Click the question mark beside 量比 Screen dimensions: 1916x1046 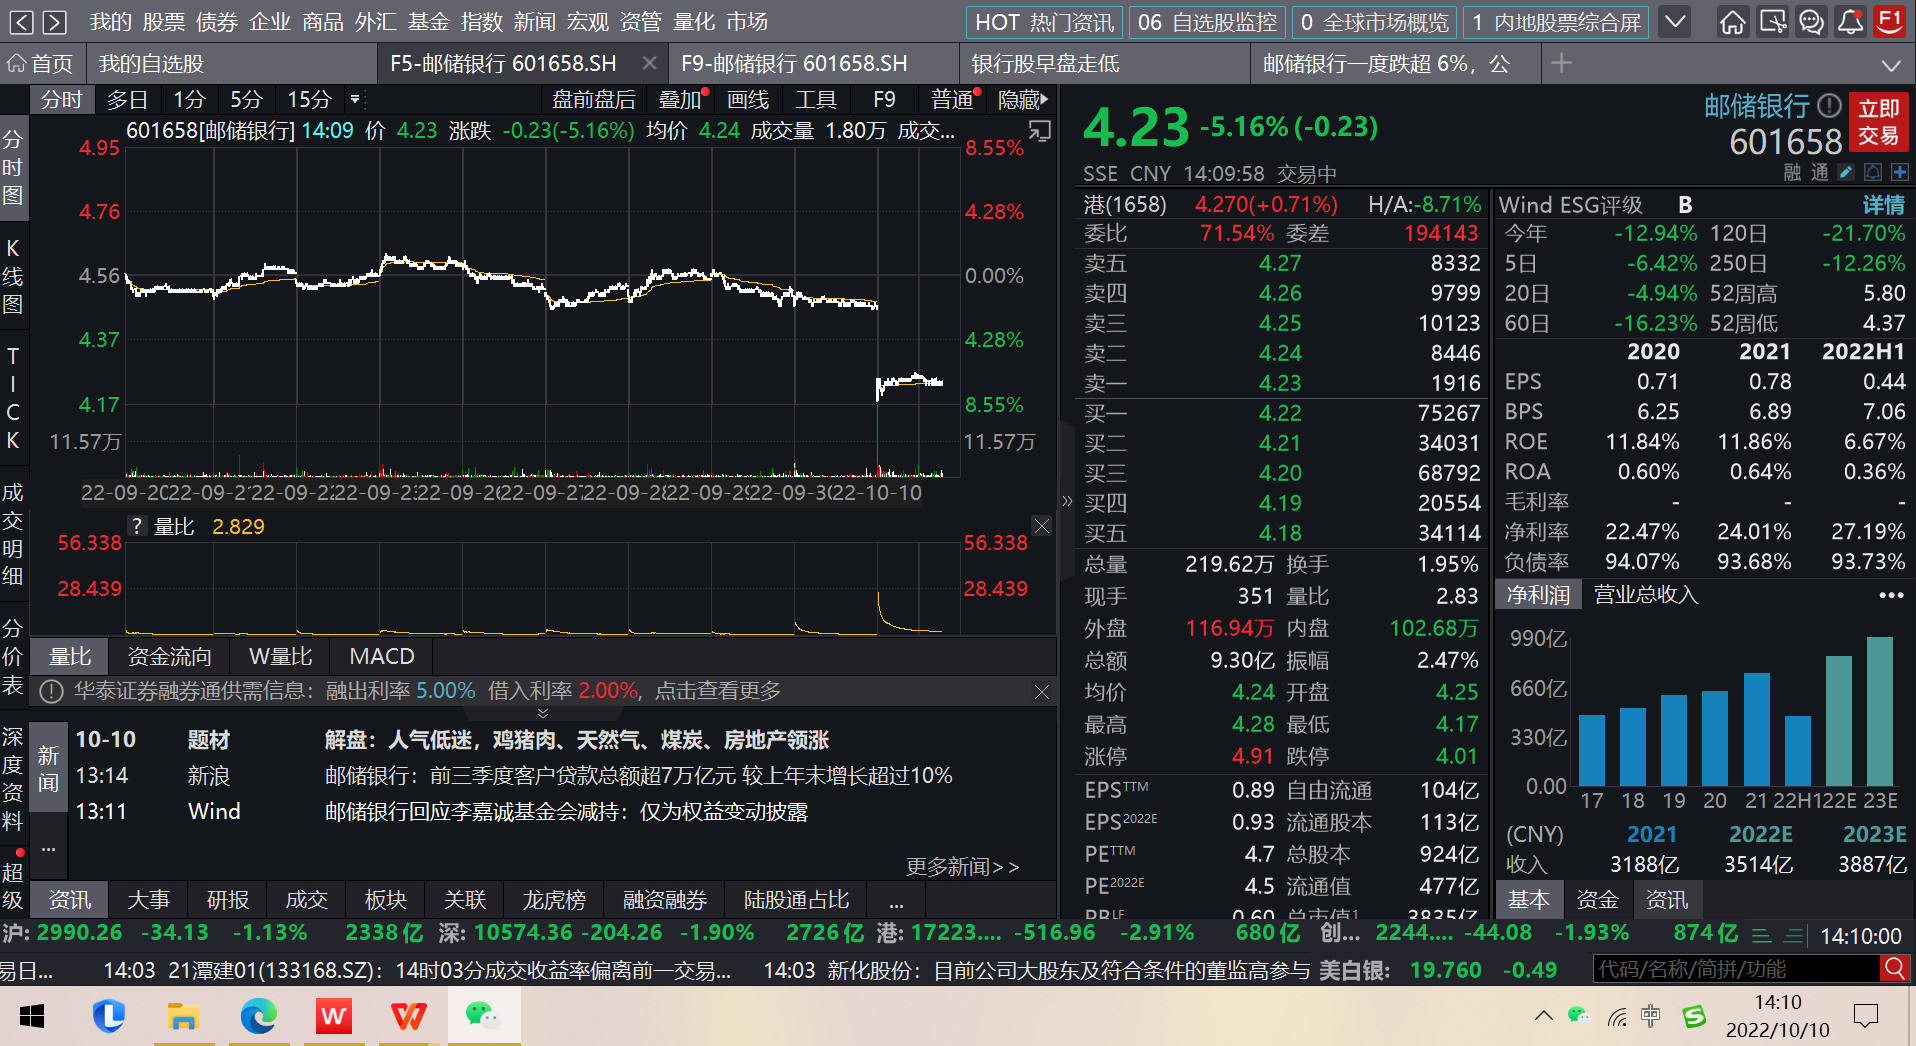point(137,526)
